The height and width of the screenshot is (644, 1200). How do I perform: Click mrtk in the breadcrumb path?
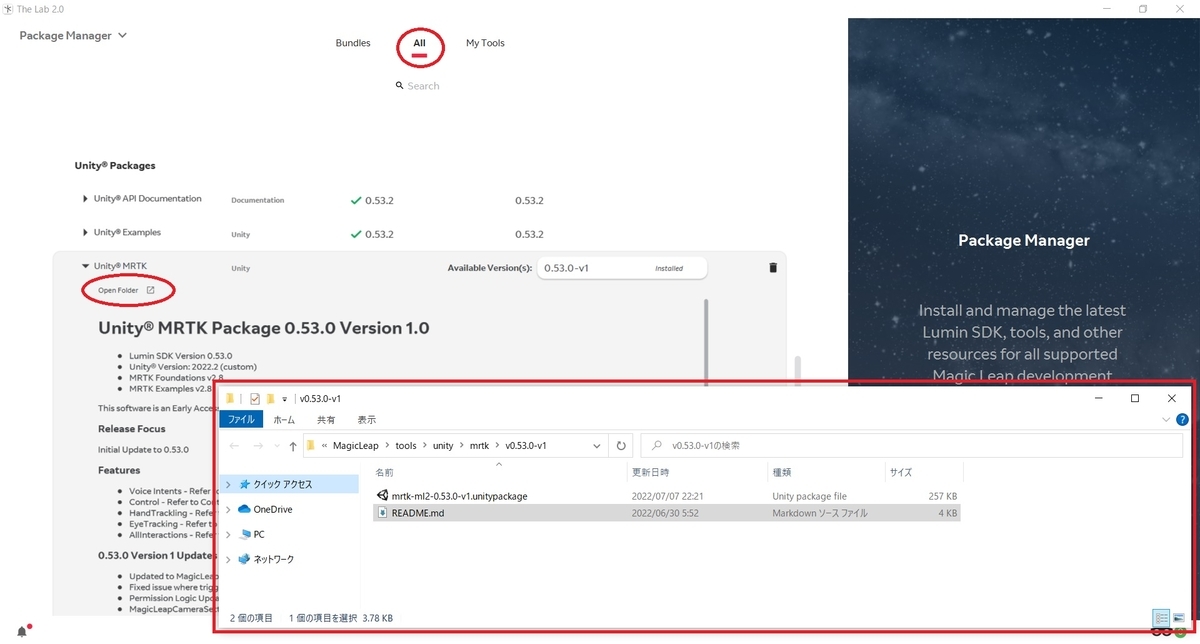pos(480,445)
